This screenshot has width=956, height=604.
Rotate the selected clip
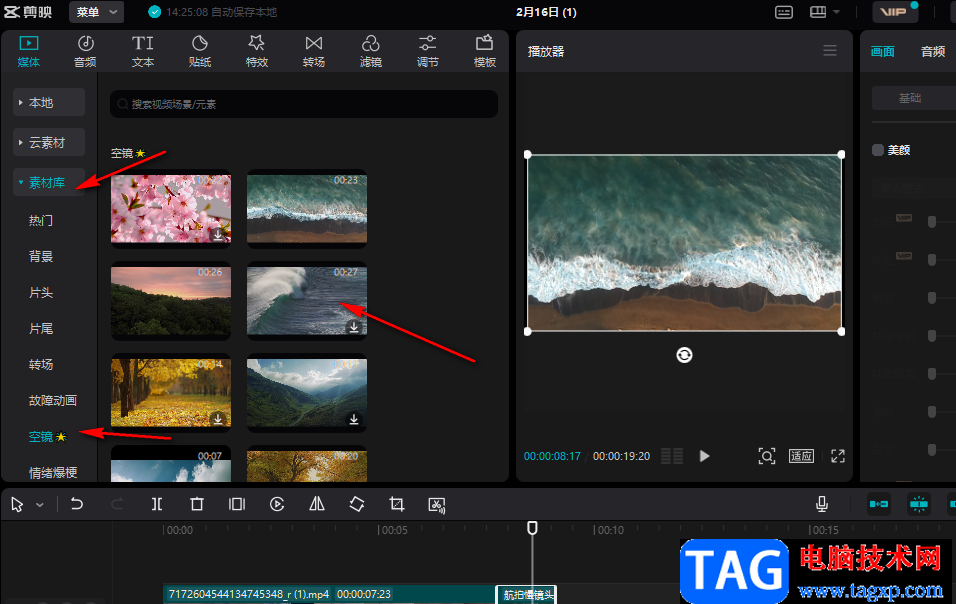[x=357, y=504]
